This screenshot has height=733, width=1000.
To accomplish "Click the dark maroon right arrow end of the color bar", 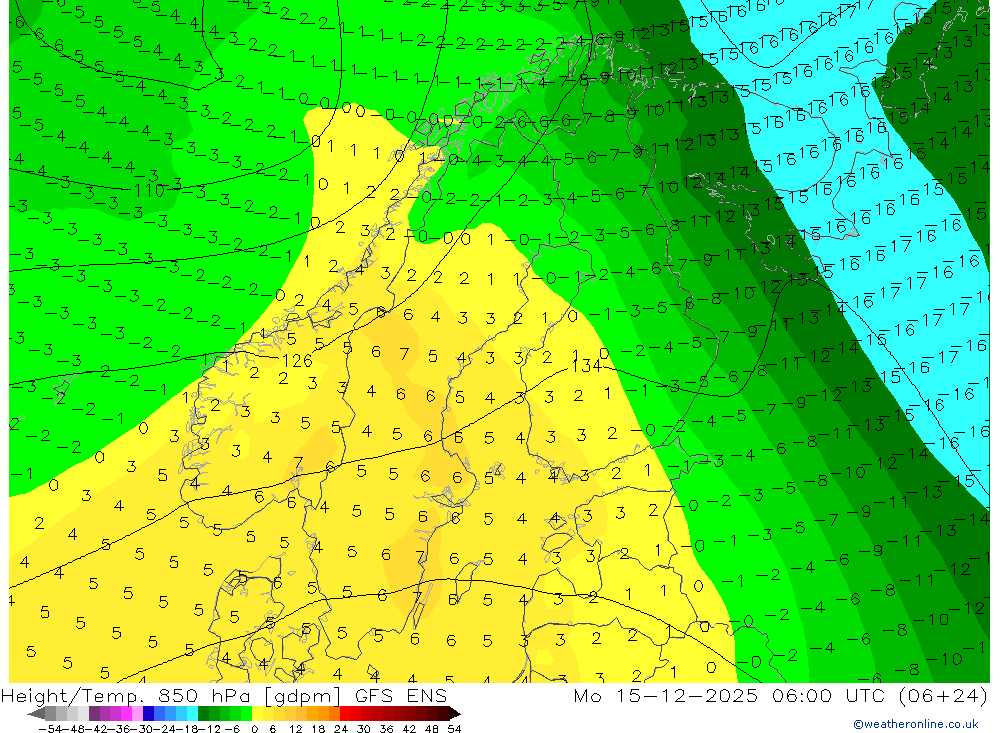I will tap(454, 713).
